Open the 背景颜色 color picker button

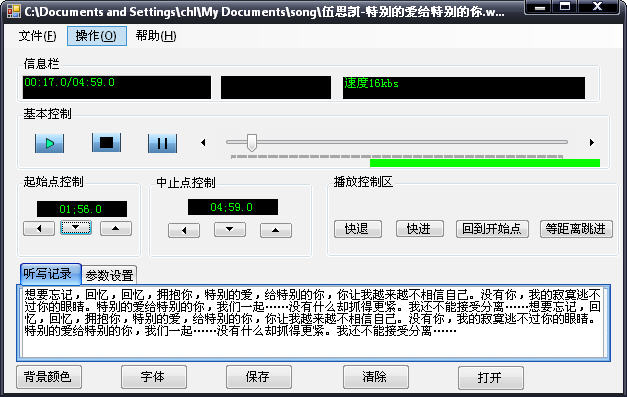point(49,377)
